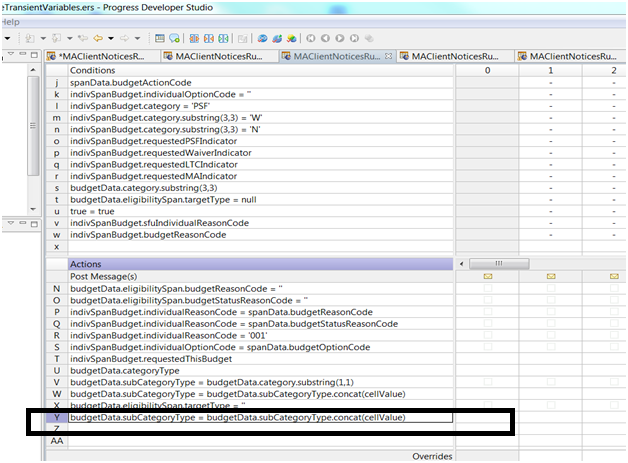Toggle action row N checkbox in column 0

pos(487,288)
